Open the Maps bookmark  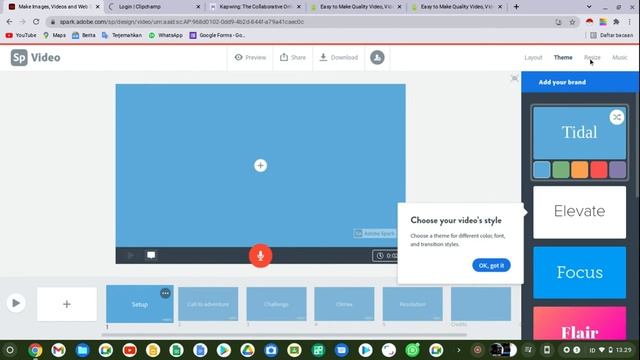(54, 36)
